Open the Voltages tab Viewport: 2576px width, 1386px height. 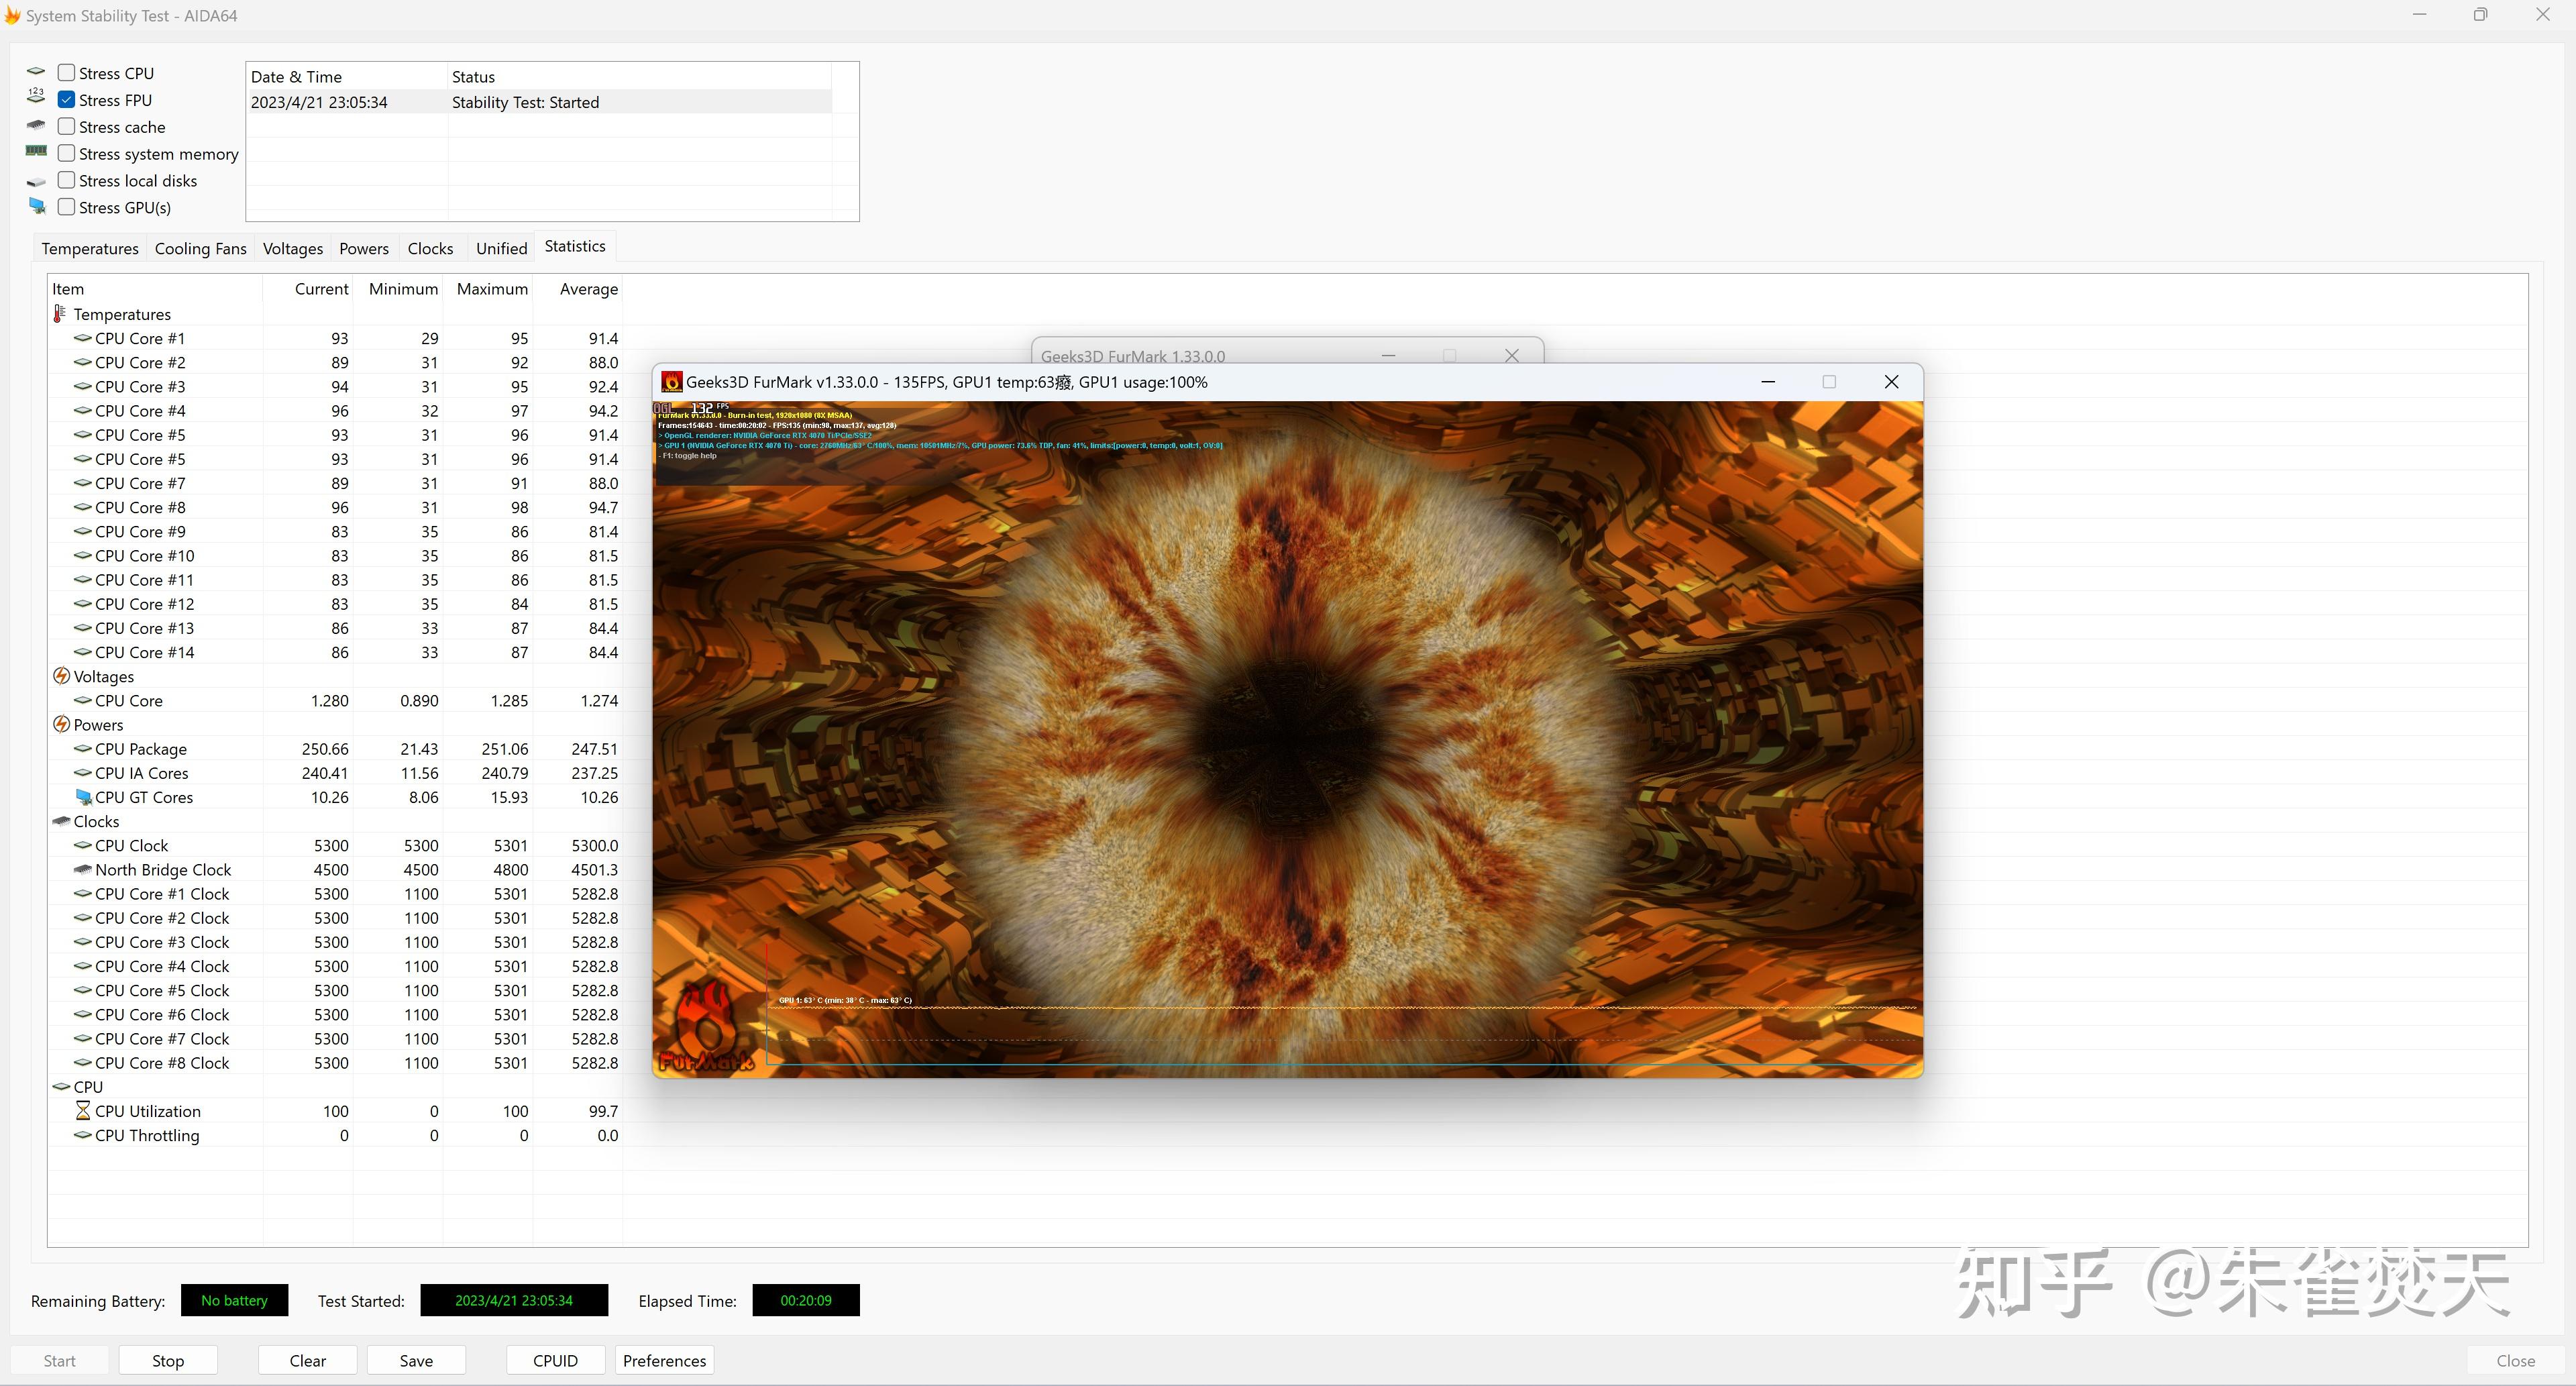(293, 248)
